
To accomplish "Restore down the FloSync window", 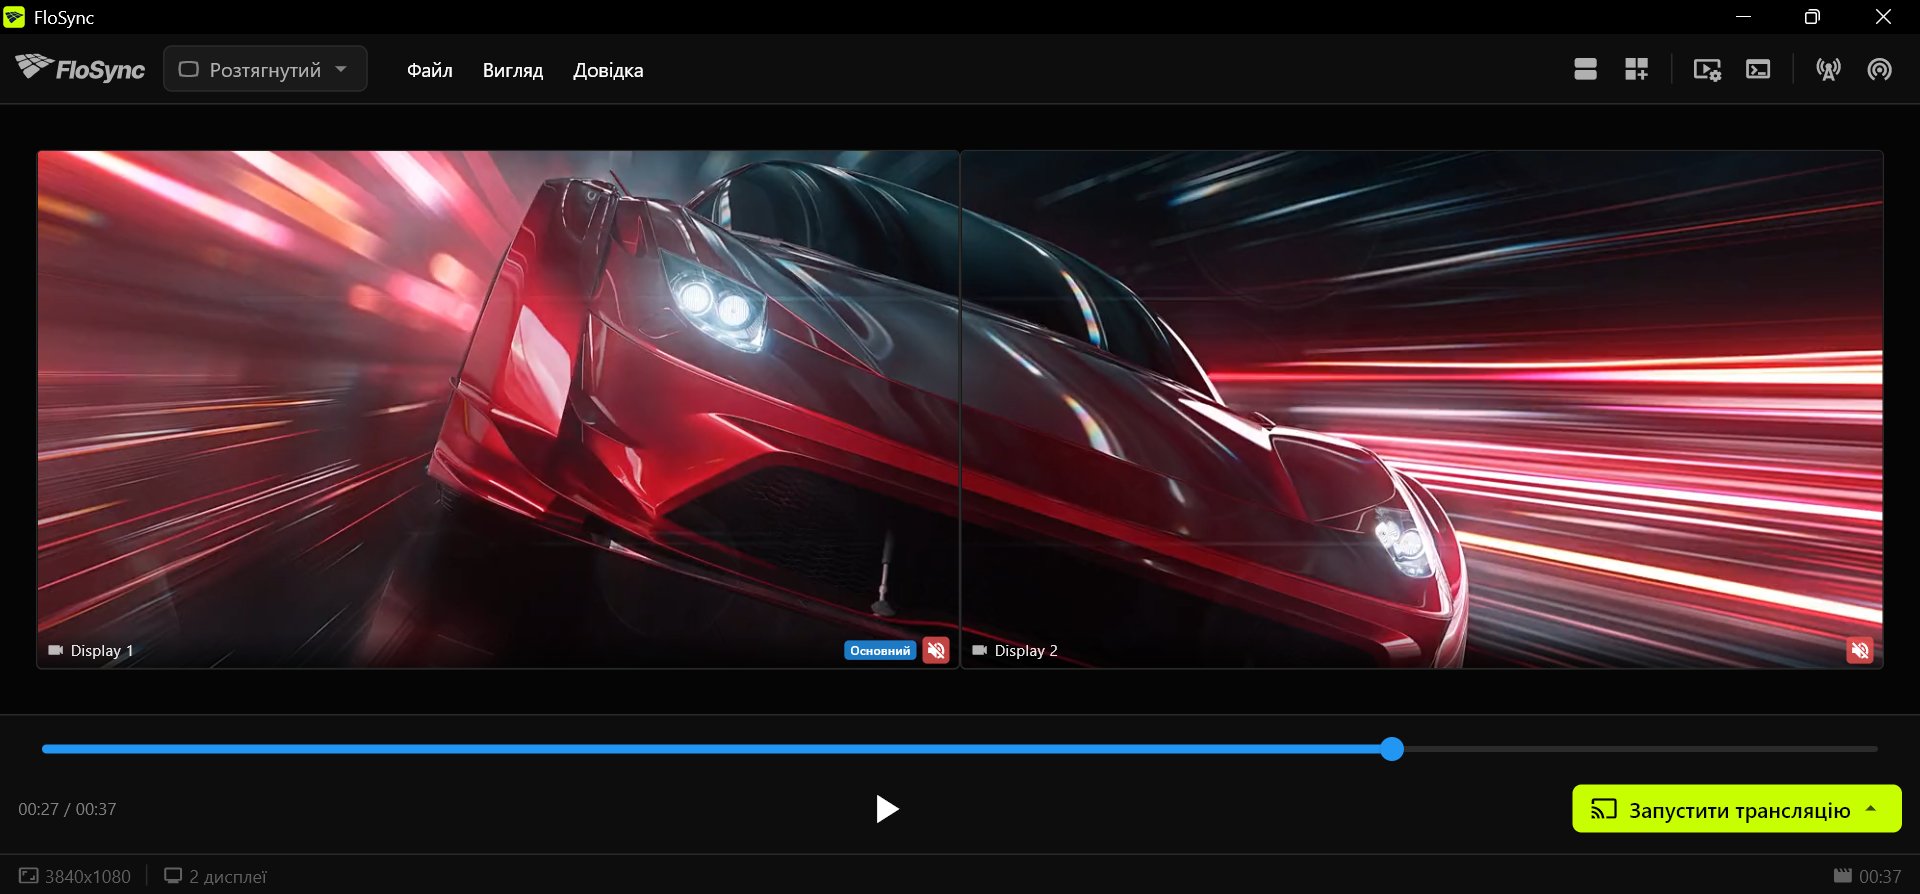I will (1812, 17).
